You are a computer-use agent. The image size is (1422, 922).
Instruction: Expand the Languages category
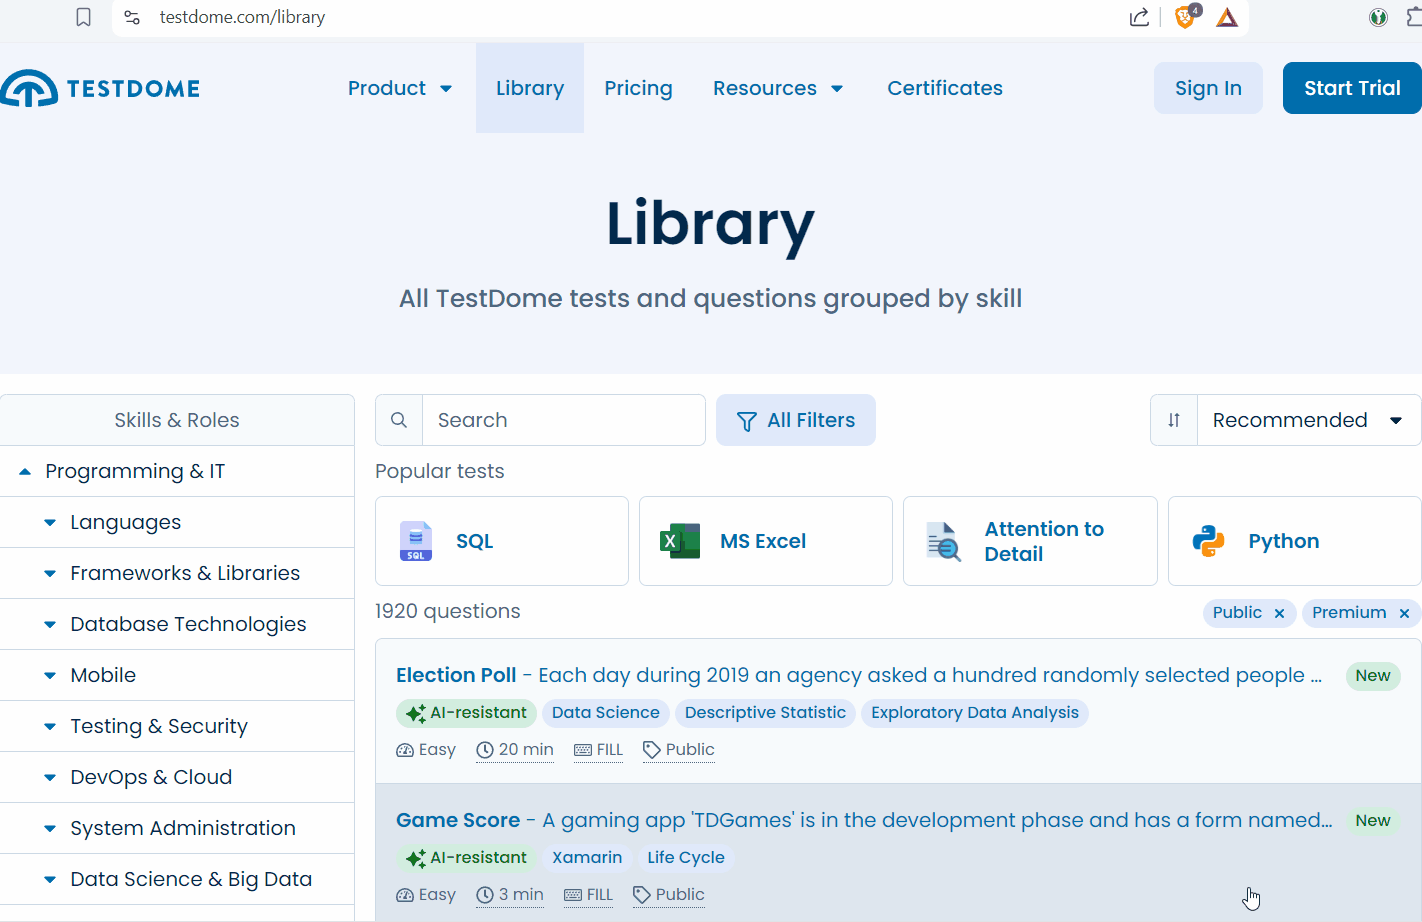coord(50,522)
